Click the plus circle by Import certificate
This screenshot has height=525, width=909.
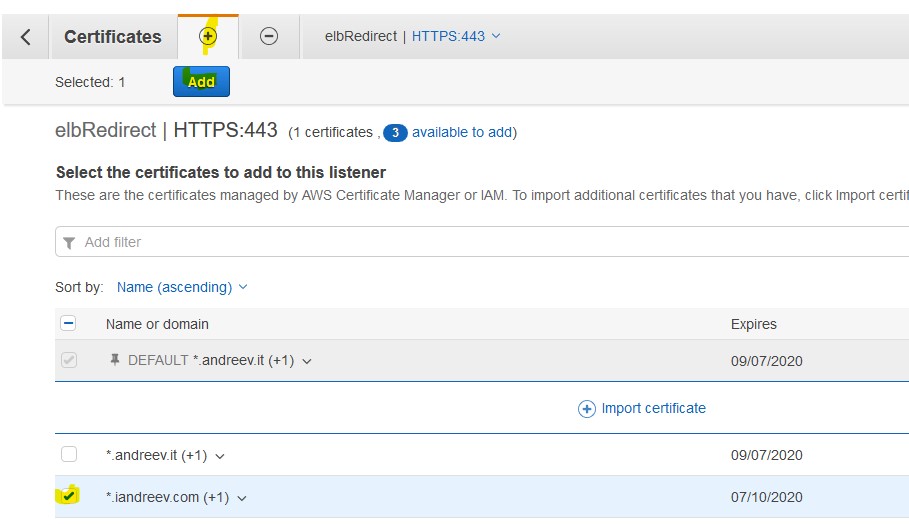(x=587, y=409)
